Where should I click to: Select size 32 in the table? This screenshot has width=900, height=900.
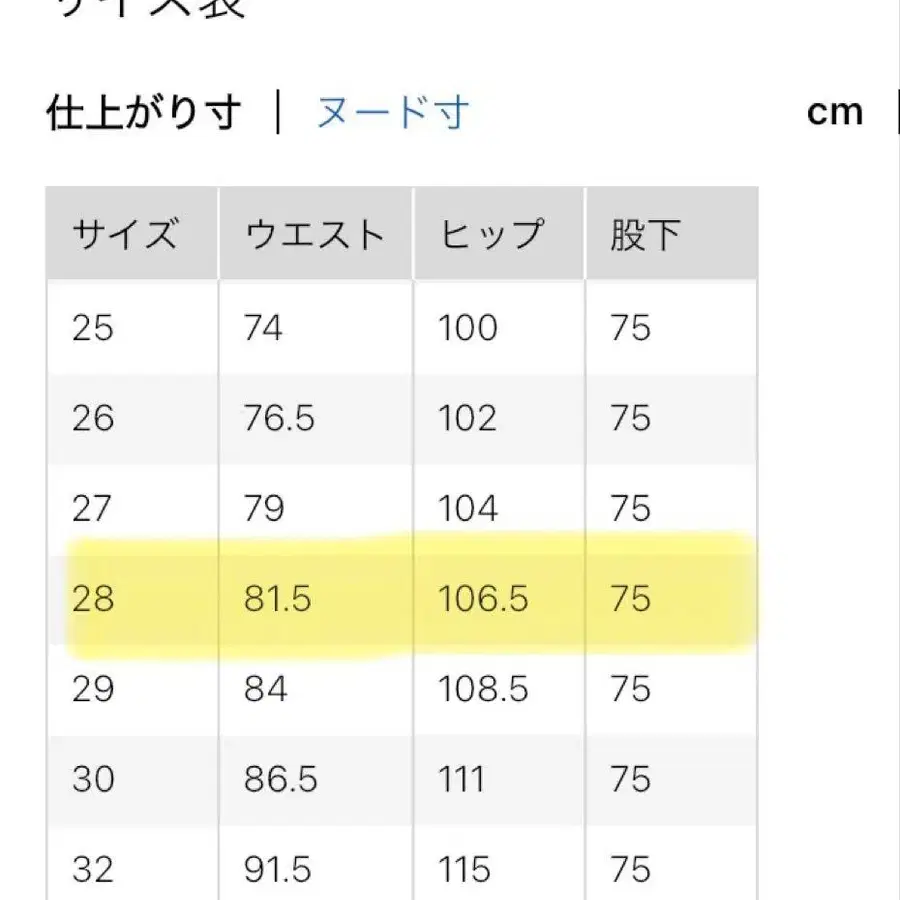(94, 868)
